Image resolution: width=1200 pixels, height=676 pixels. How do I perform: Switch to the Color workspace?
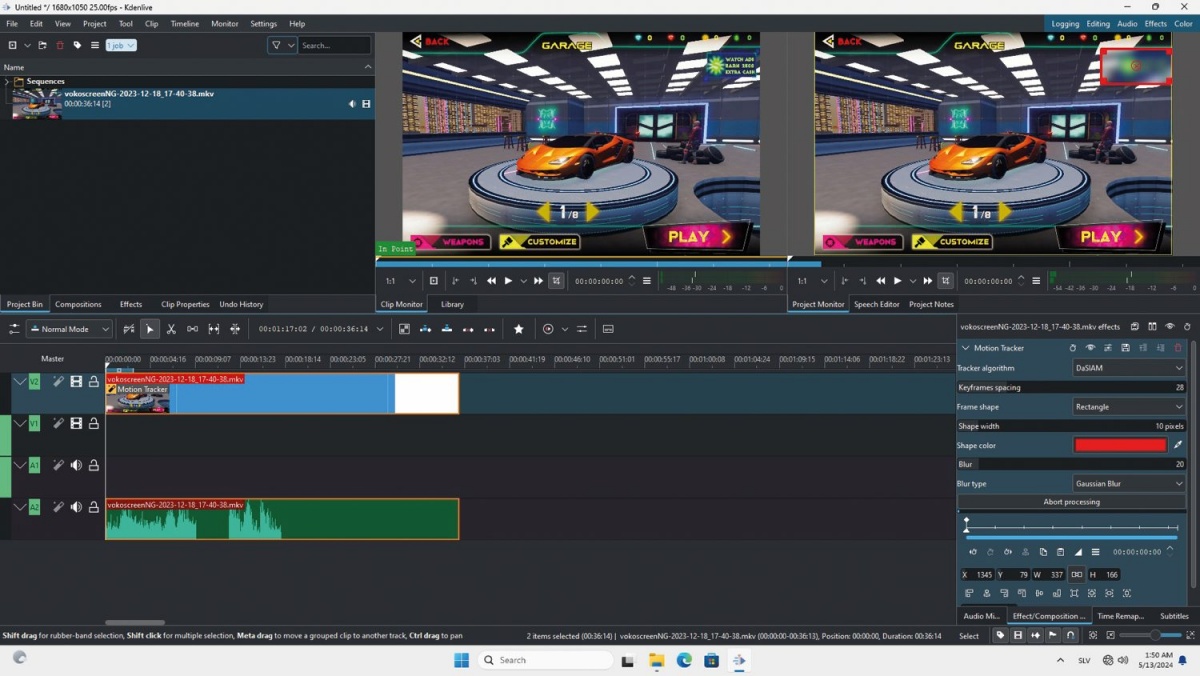tap(1183, 23)
